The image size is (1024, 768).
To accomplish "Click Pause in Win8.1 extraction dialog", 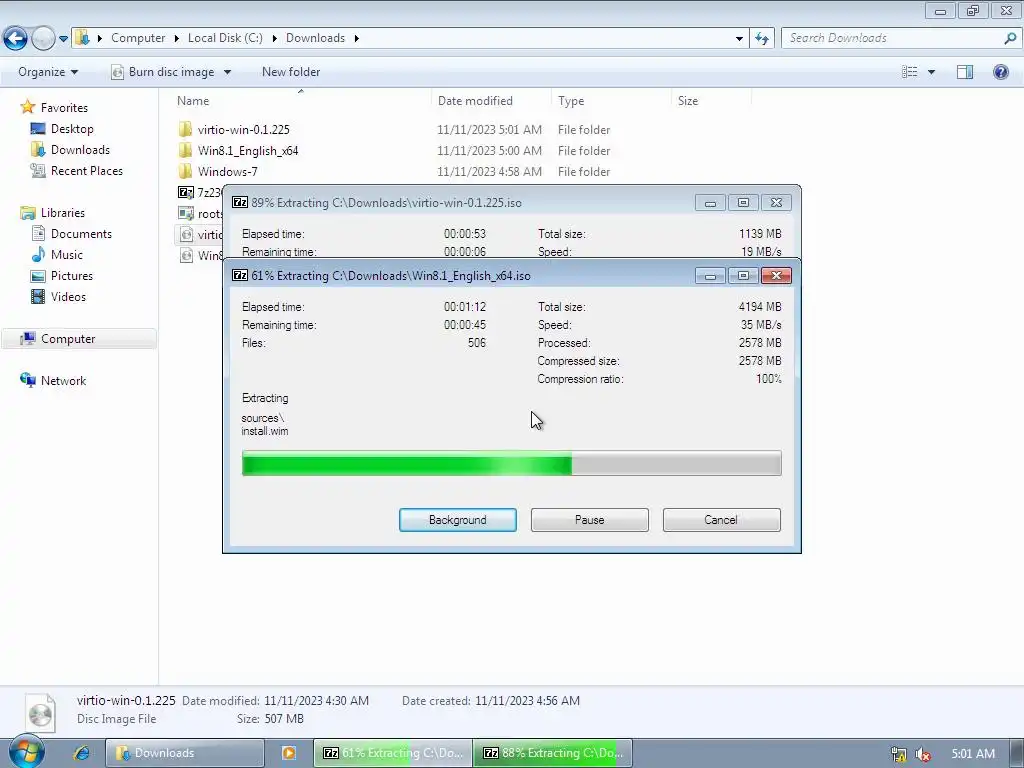I will point(589,520).
